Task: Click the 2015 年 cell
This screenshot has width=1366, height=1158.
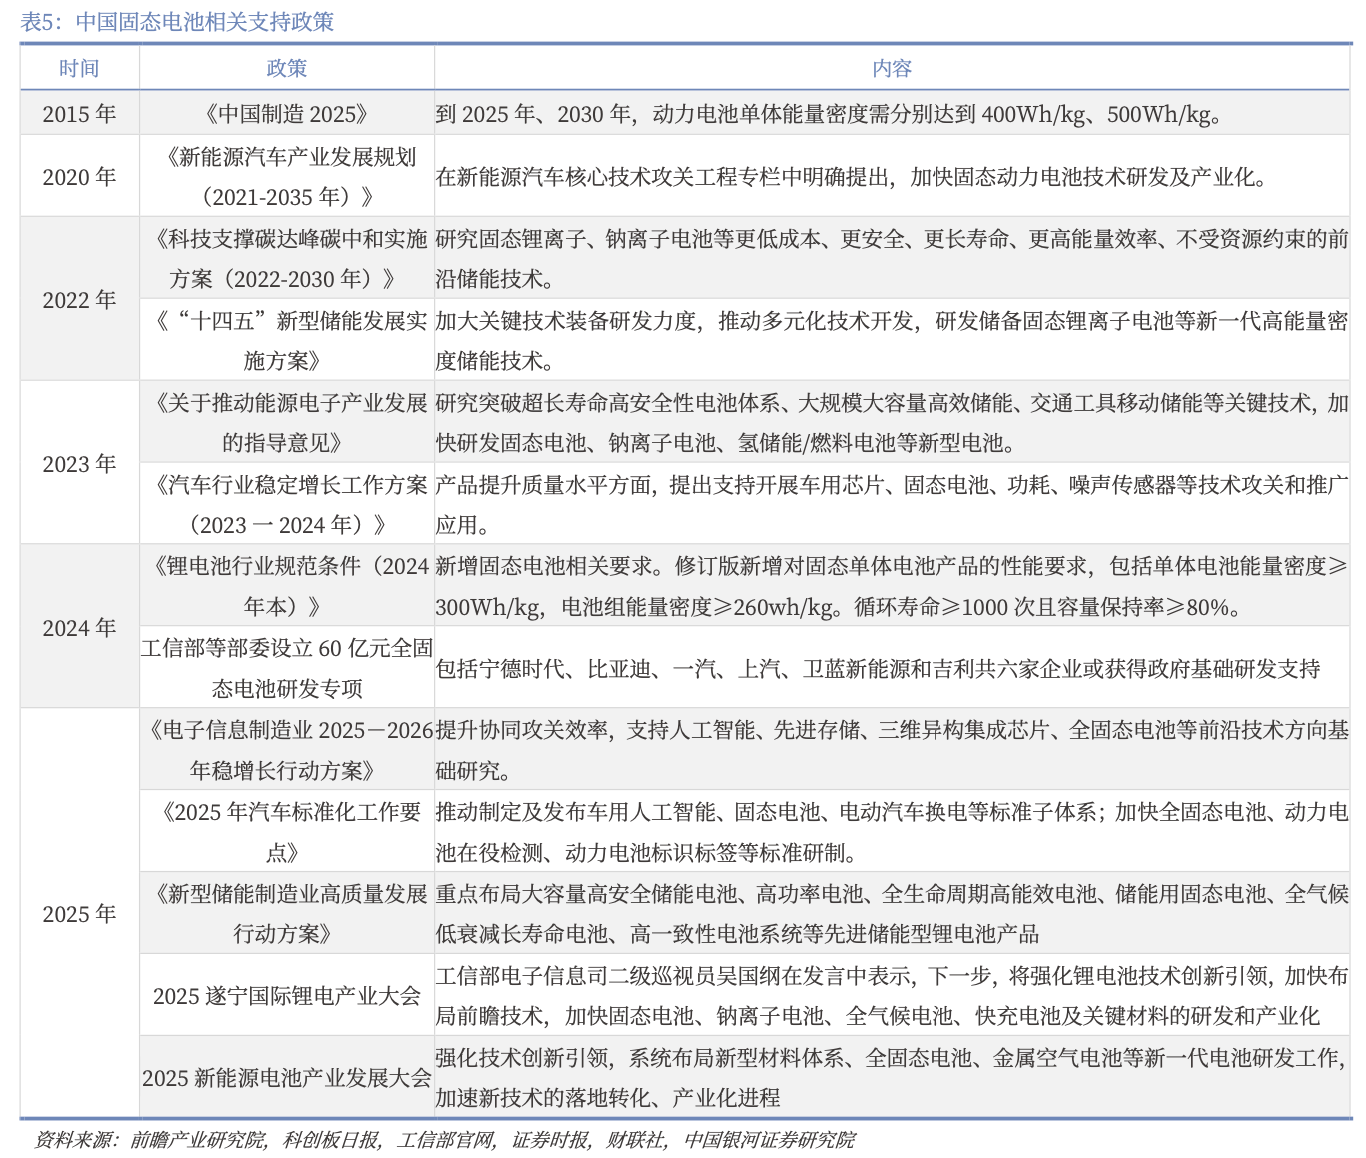Action: (80, 113)
